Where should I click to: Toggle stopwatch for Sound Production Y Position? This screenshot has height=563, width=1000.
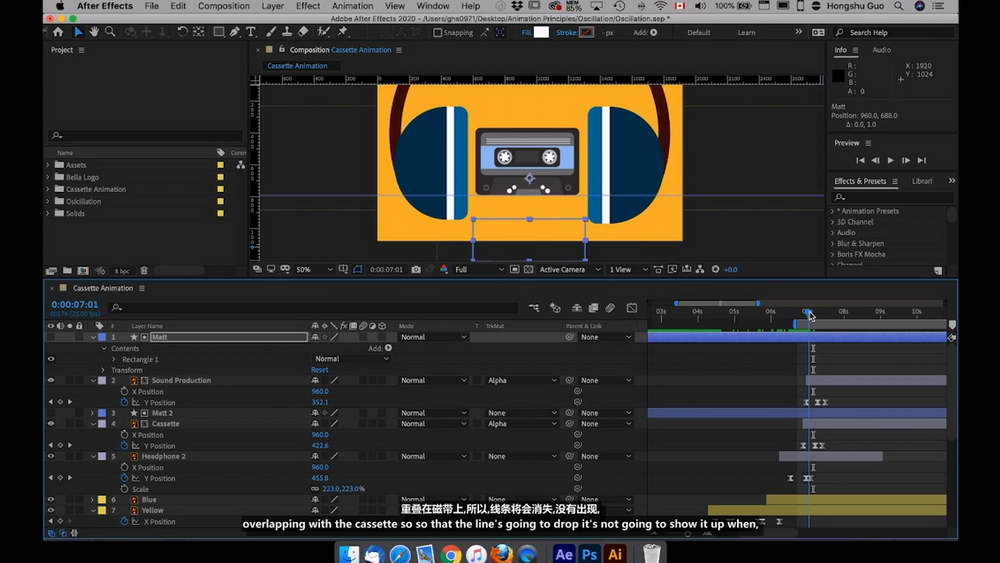click(124, 402)
